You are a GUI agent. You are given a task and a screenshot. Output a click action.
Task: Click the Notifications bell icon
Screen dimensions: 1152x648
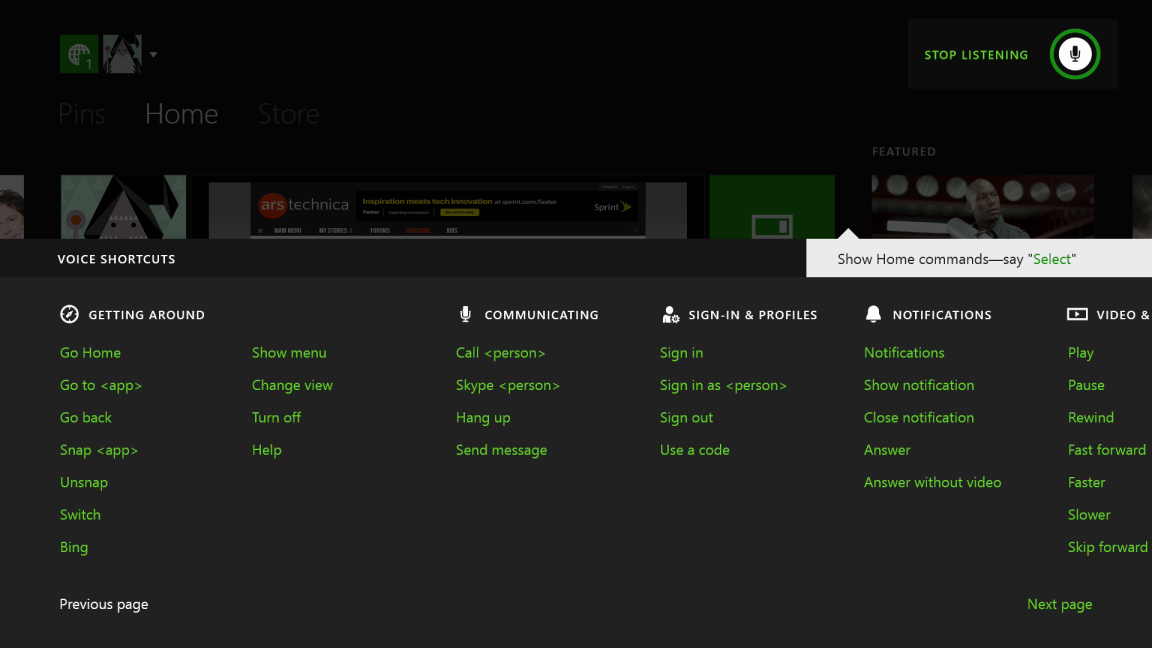[873, 313]
